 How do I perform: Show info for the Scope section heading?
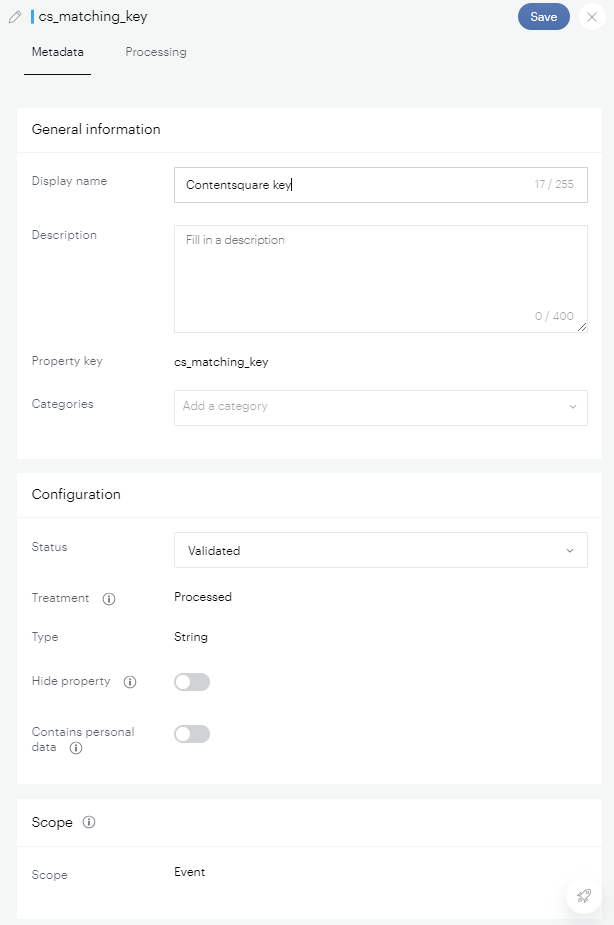tap(89, 822)
